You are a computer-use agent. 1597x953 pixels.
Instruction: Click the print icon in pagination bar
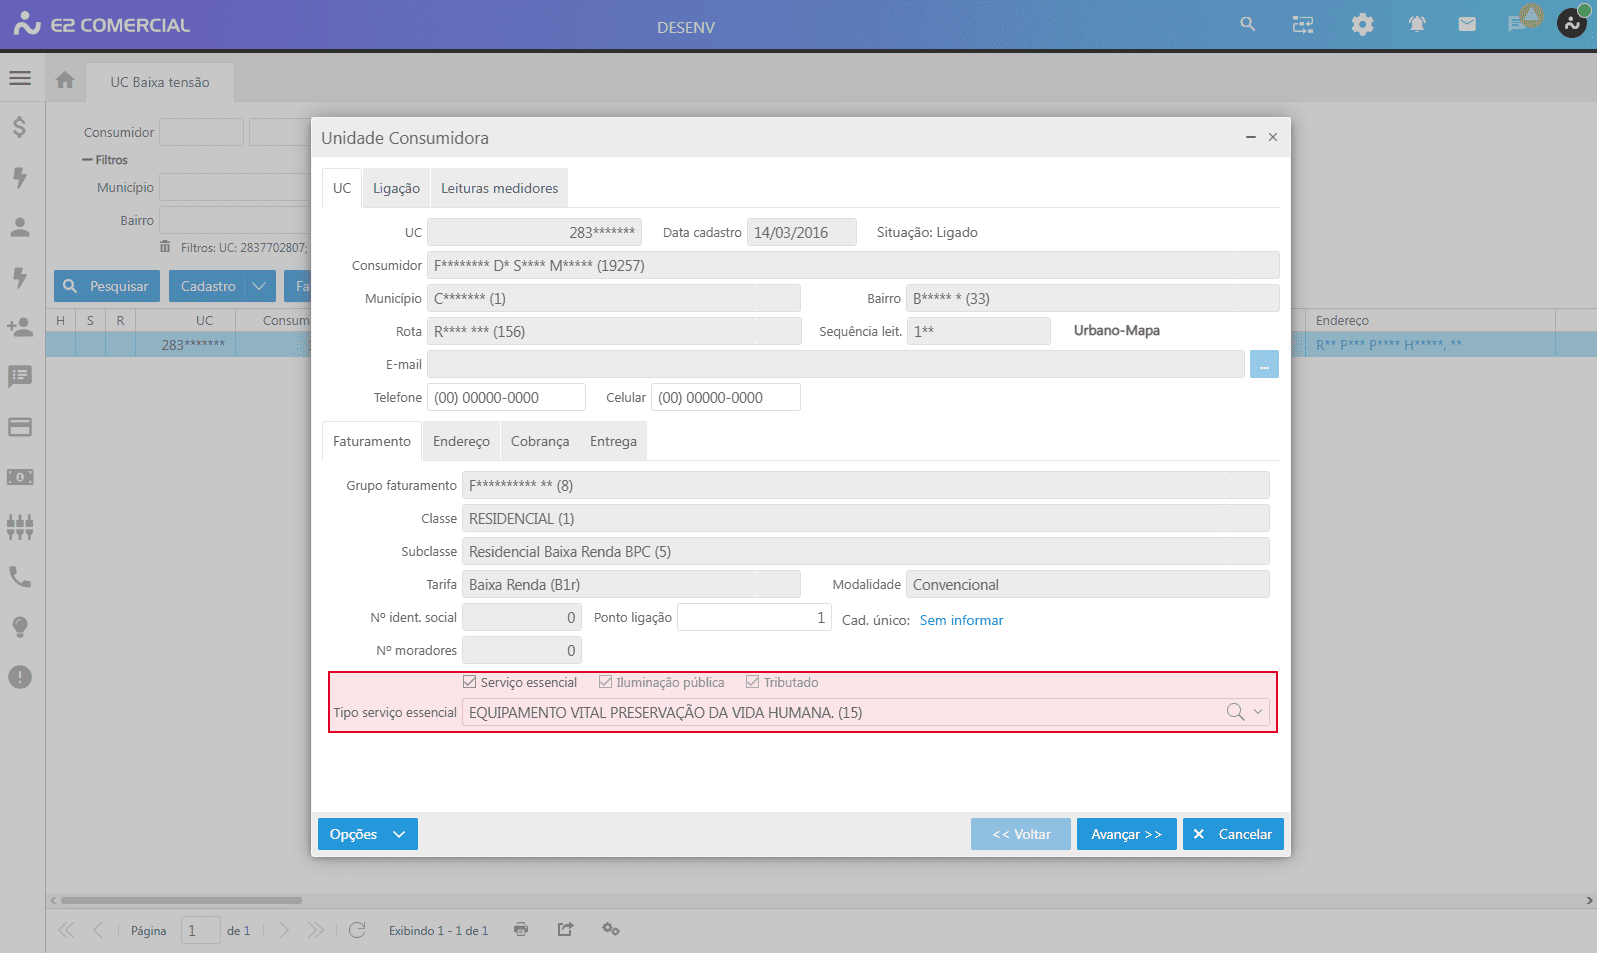[x=521, y=929]
